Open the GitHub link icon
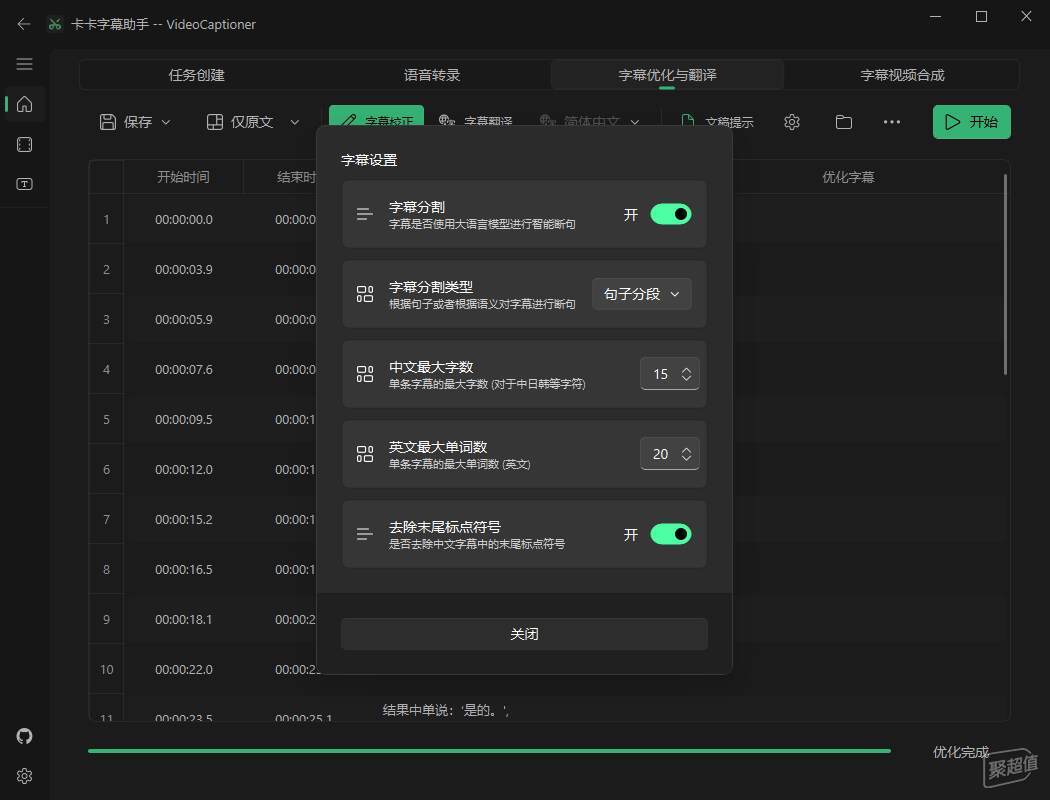Image resolution: width=1050 pixels, height=800 pixels. 25,736
